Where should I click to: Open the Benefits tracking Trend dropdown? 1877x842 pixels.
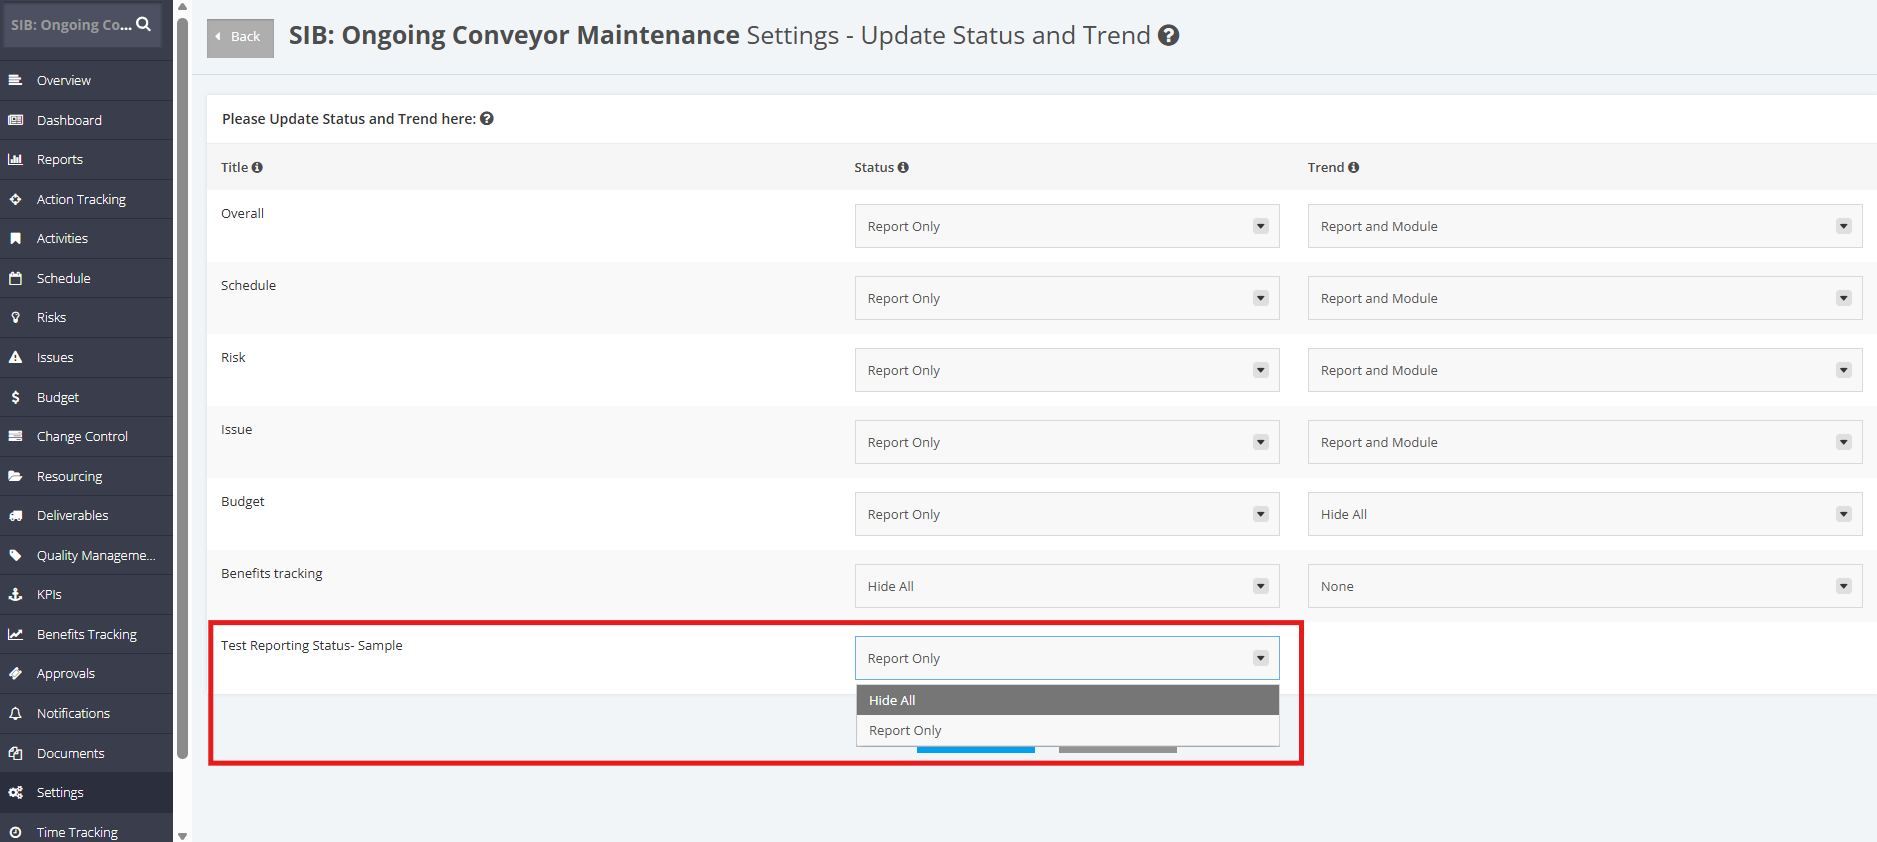[x=1585, y=586]
